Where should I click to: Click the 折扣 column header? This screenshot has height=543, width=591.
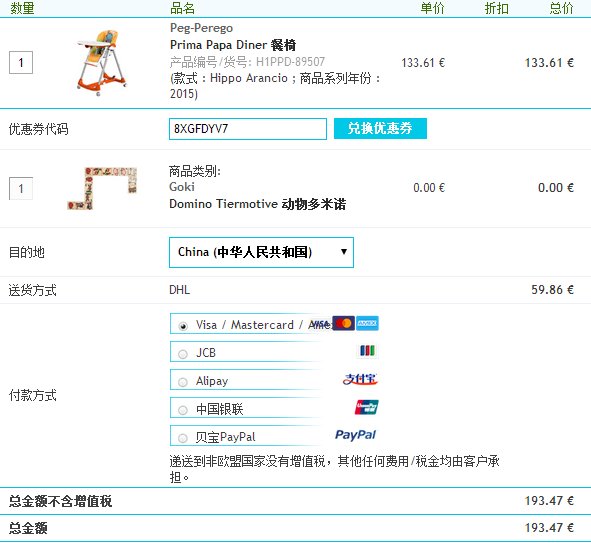pos(497,8)
